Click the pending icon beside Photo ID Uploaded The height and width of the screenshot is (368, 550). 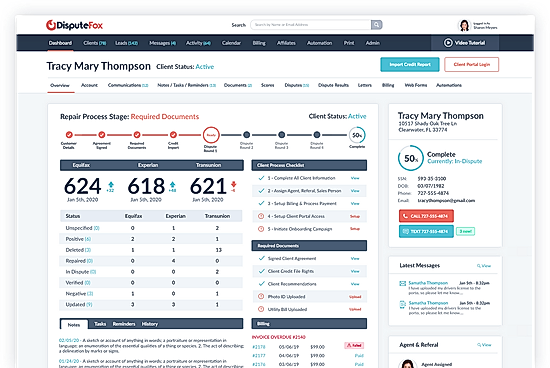coord(261,296)
